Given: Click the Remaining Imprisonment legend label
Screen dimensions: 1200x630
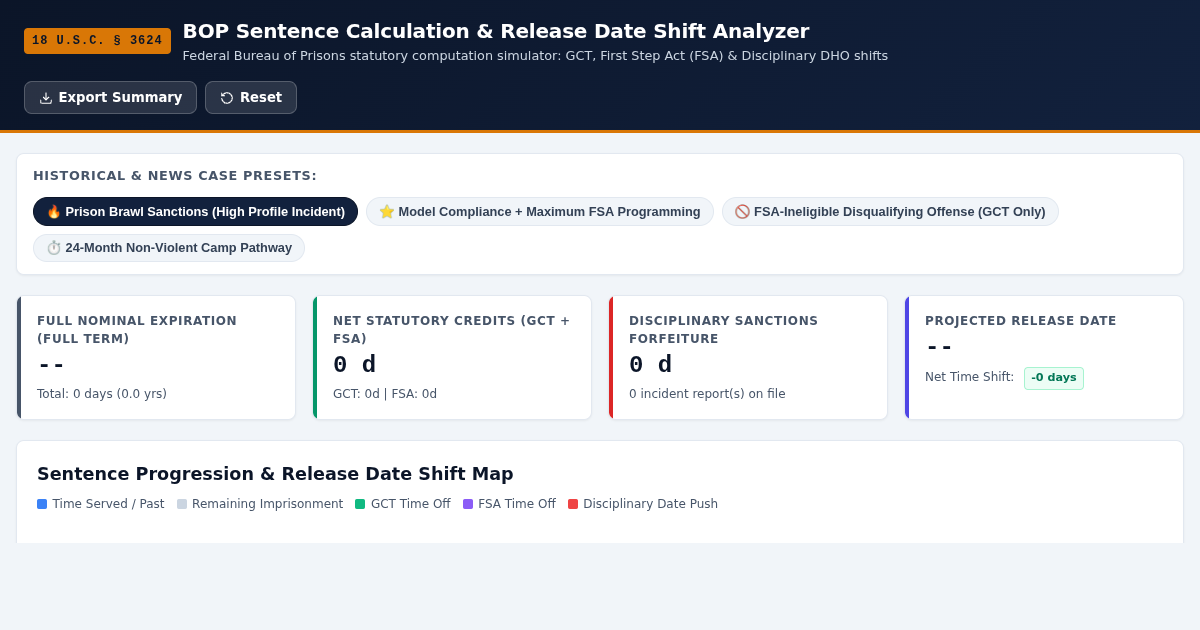Looking at the screenshot, I should pyautogui.click(x=267, y=504).
